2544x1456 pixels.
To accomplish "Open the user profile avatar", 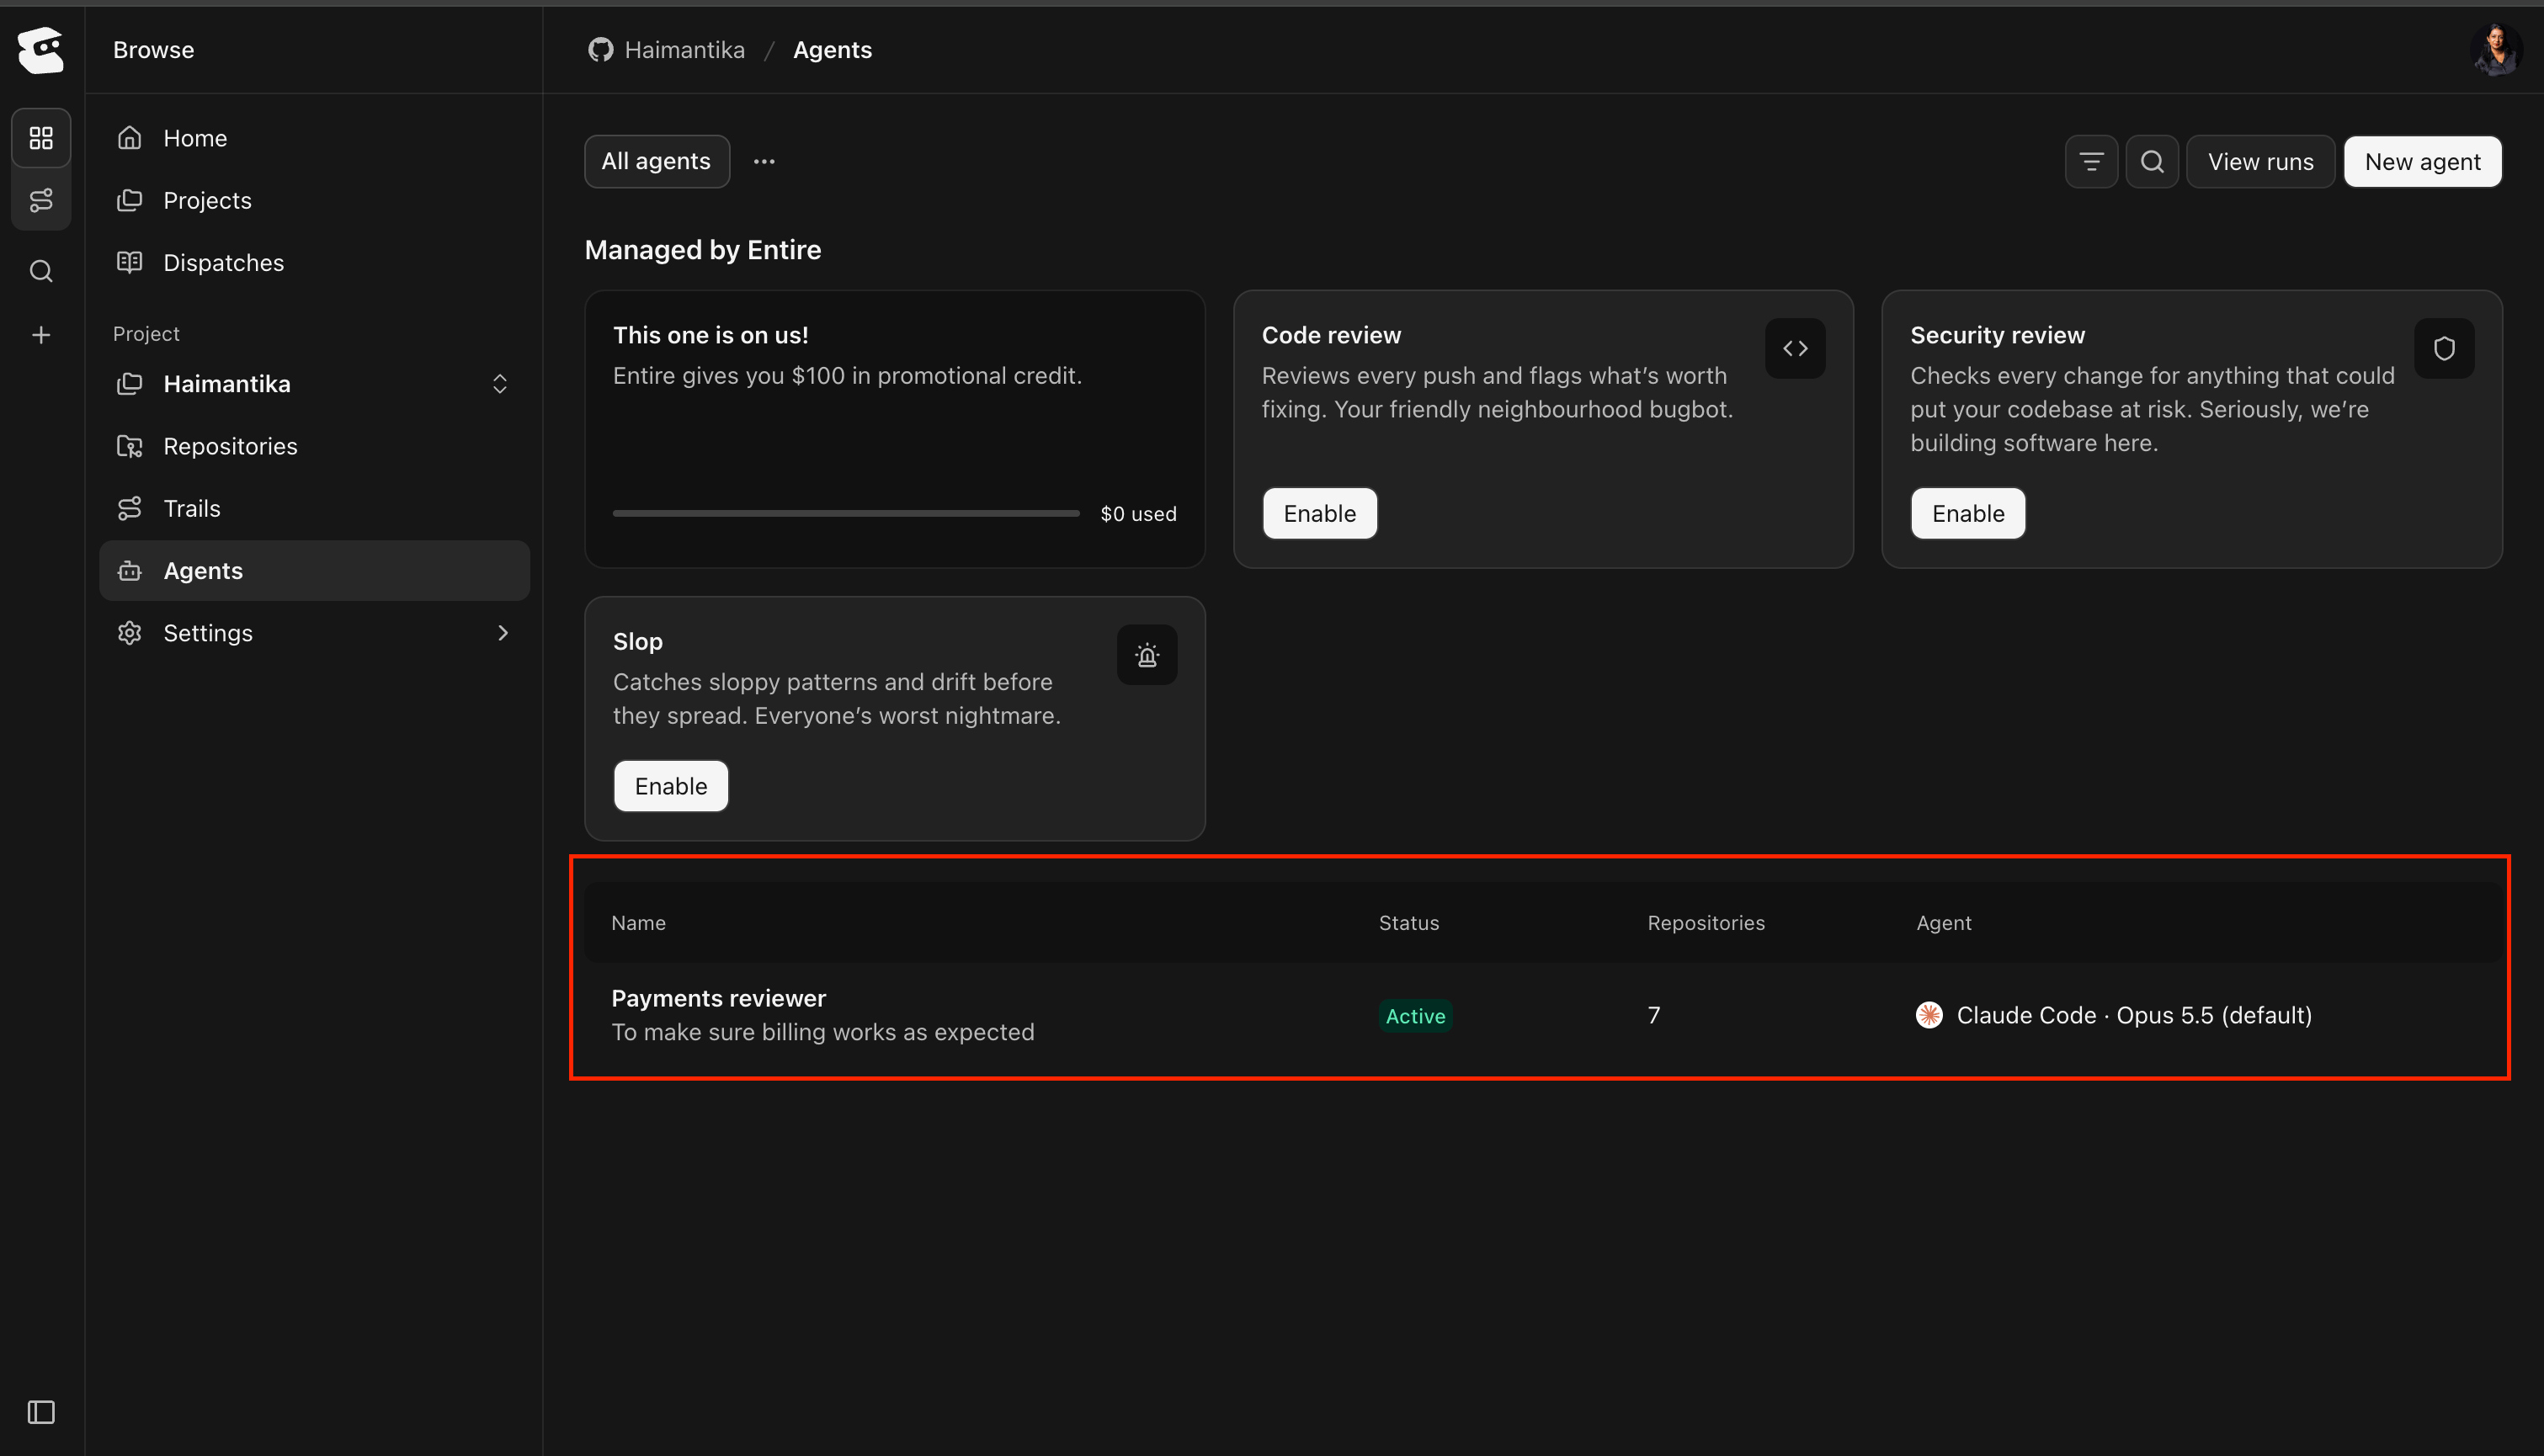I will click(2496, 50).
